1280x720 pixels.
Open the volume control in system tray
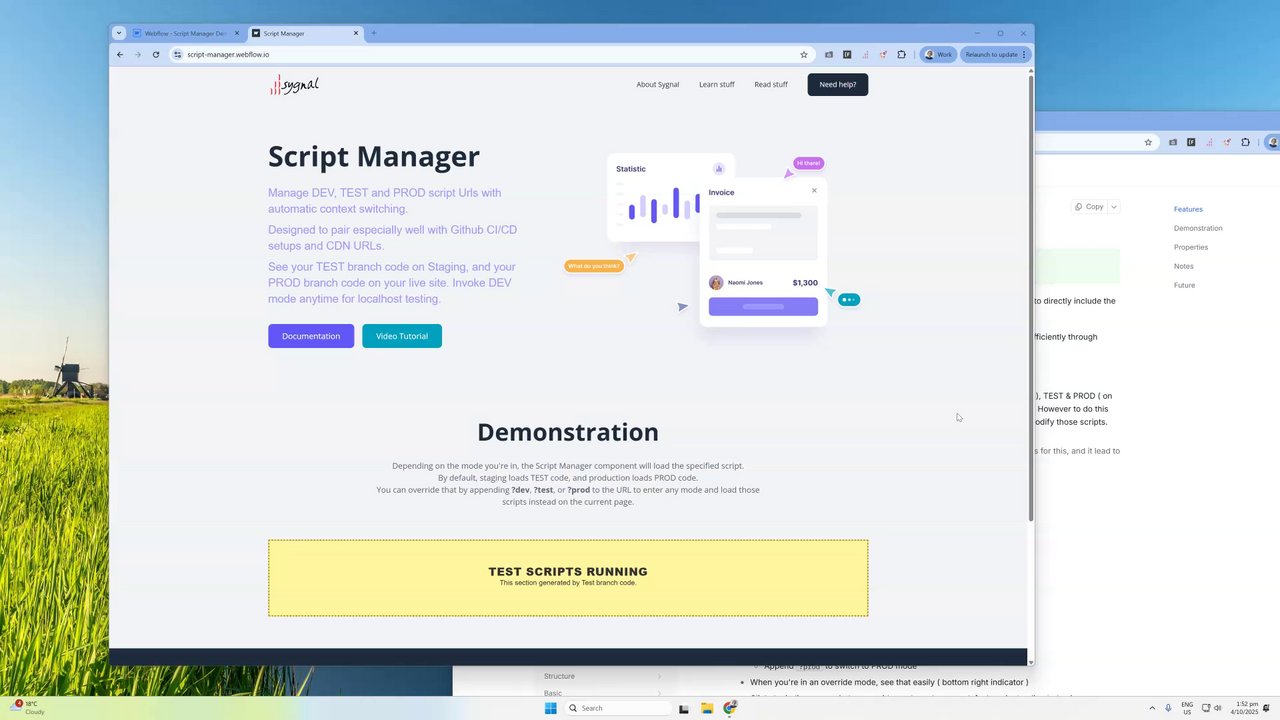(1217, 708)
